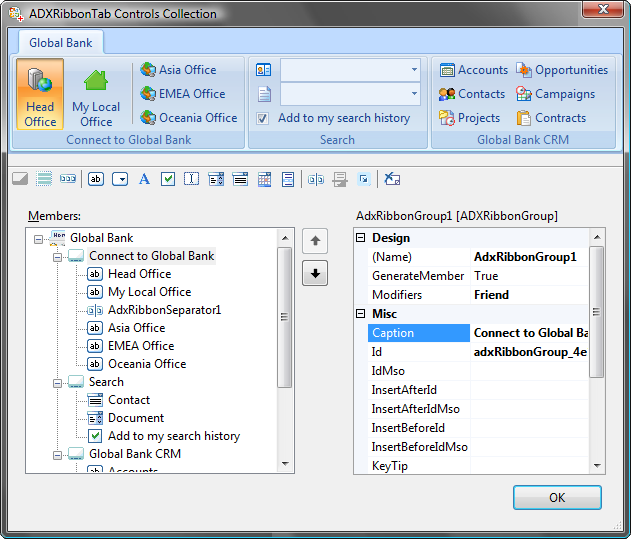Collapse the Design property category
Screen dimensions: 631x539
[x=361, y=238]
